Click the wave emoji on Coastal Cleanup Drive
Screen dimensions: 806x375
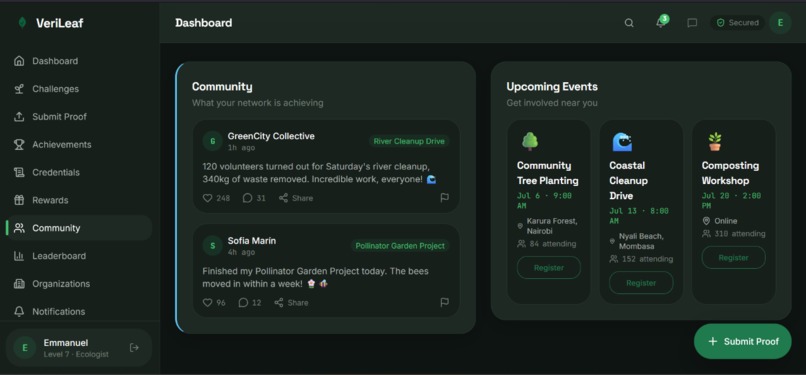coord(622,141)
